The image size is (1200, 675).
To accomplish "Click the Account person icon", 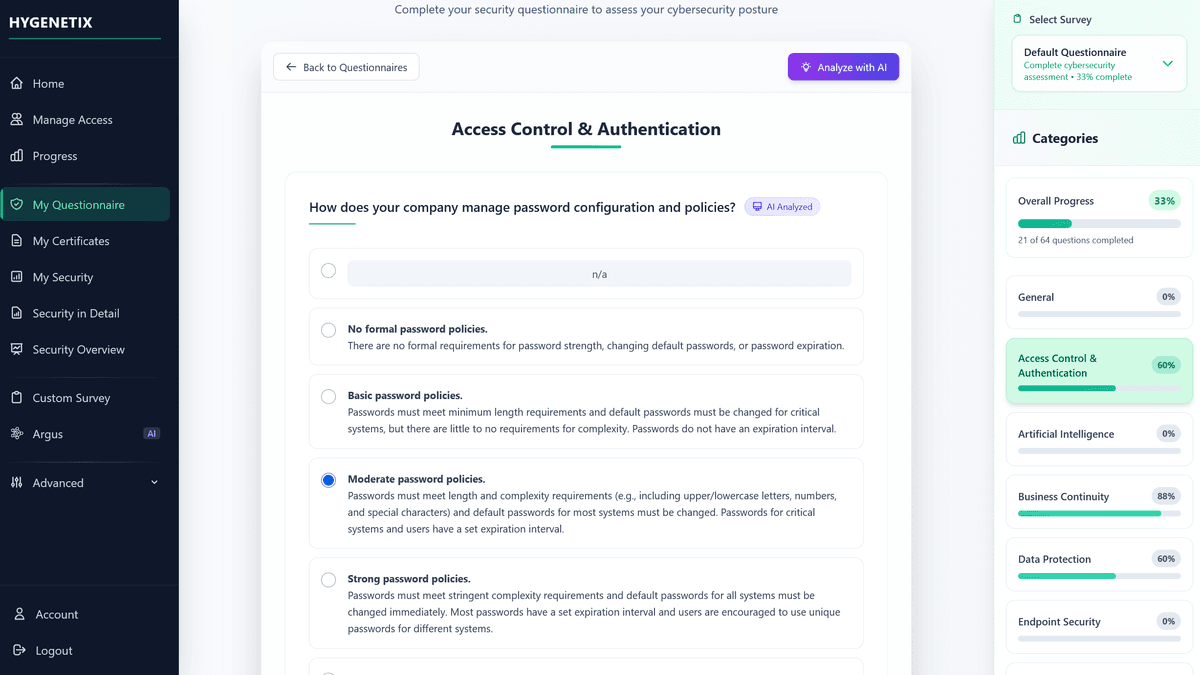I will coord(19,614).
